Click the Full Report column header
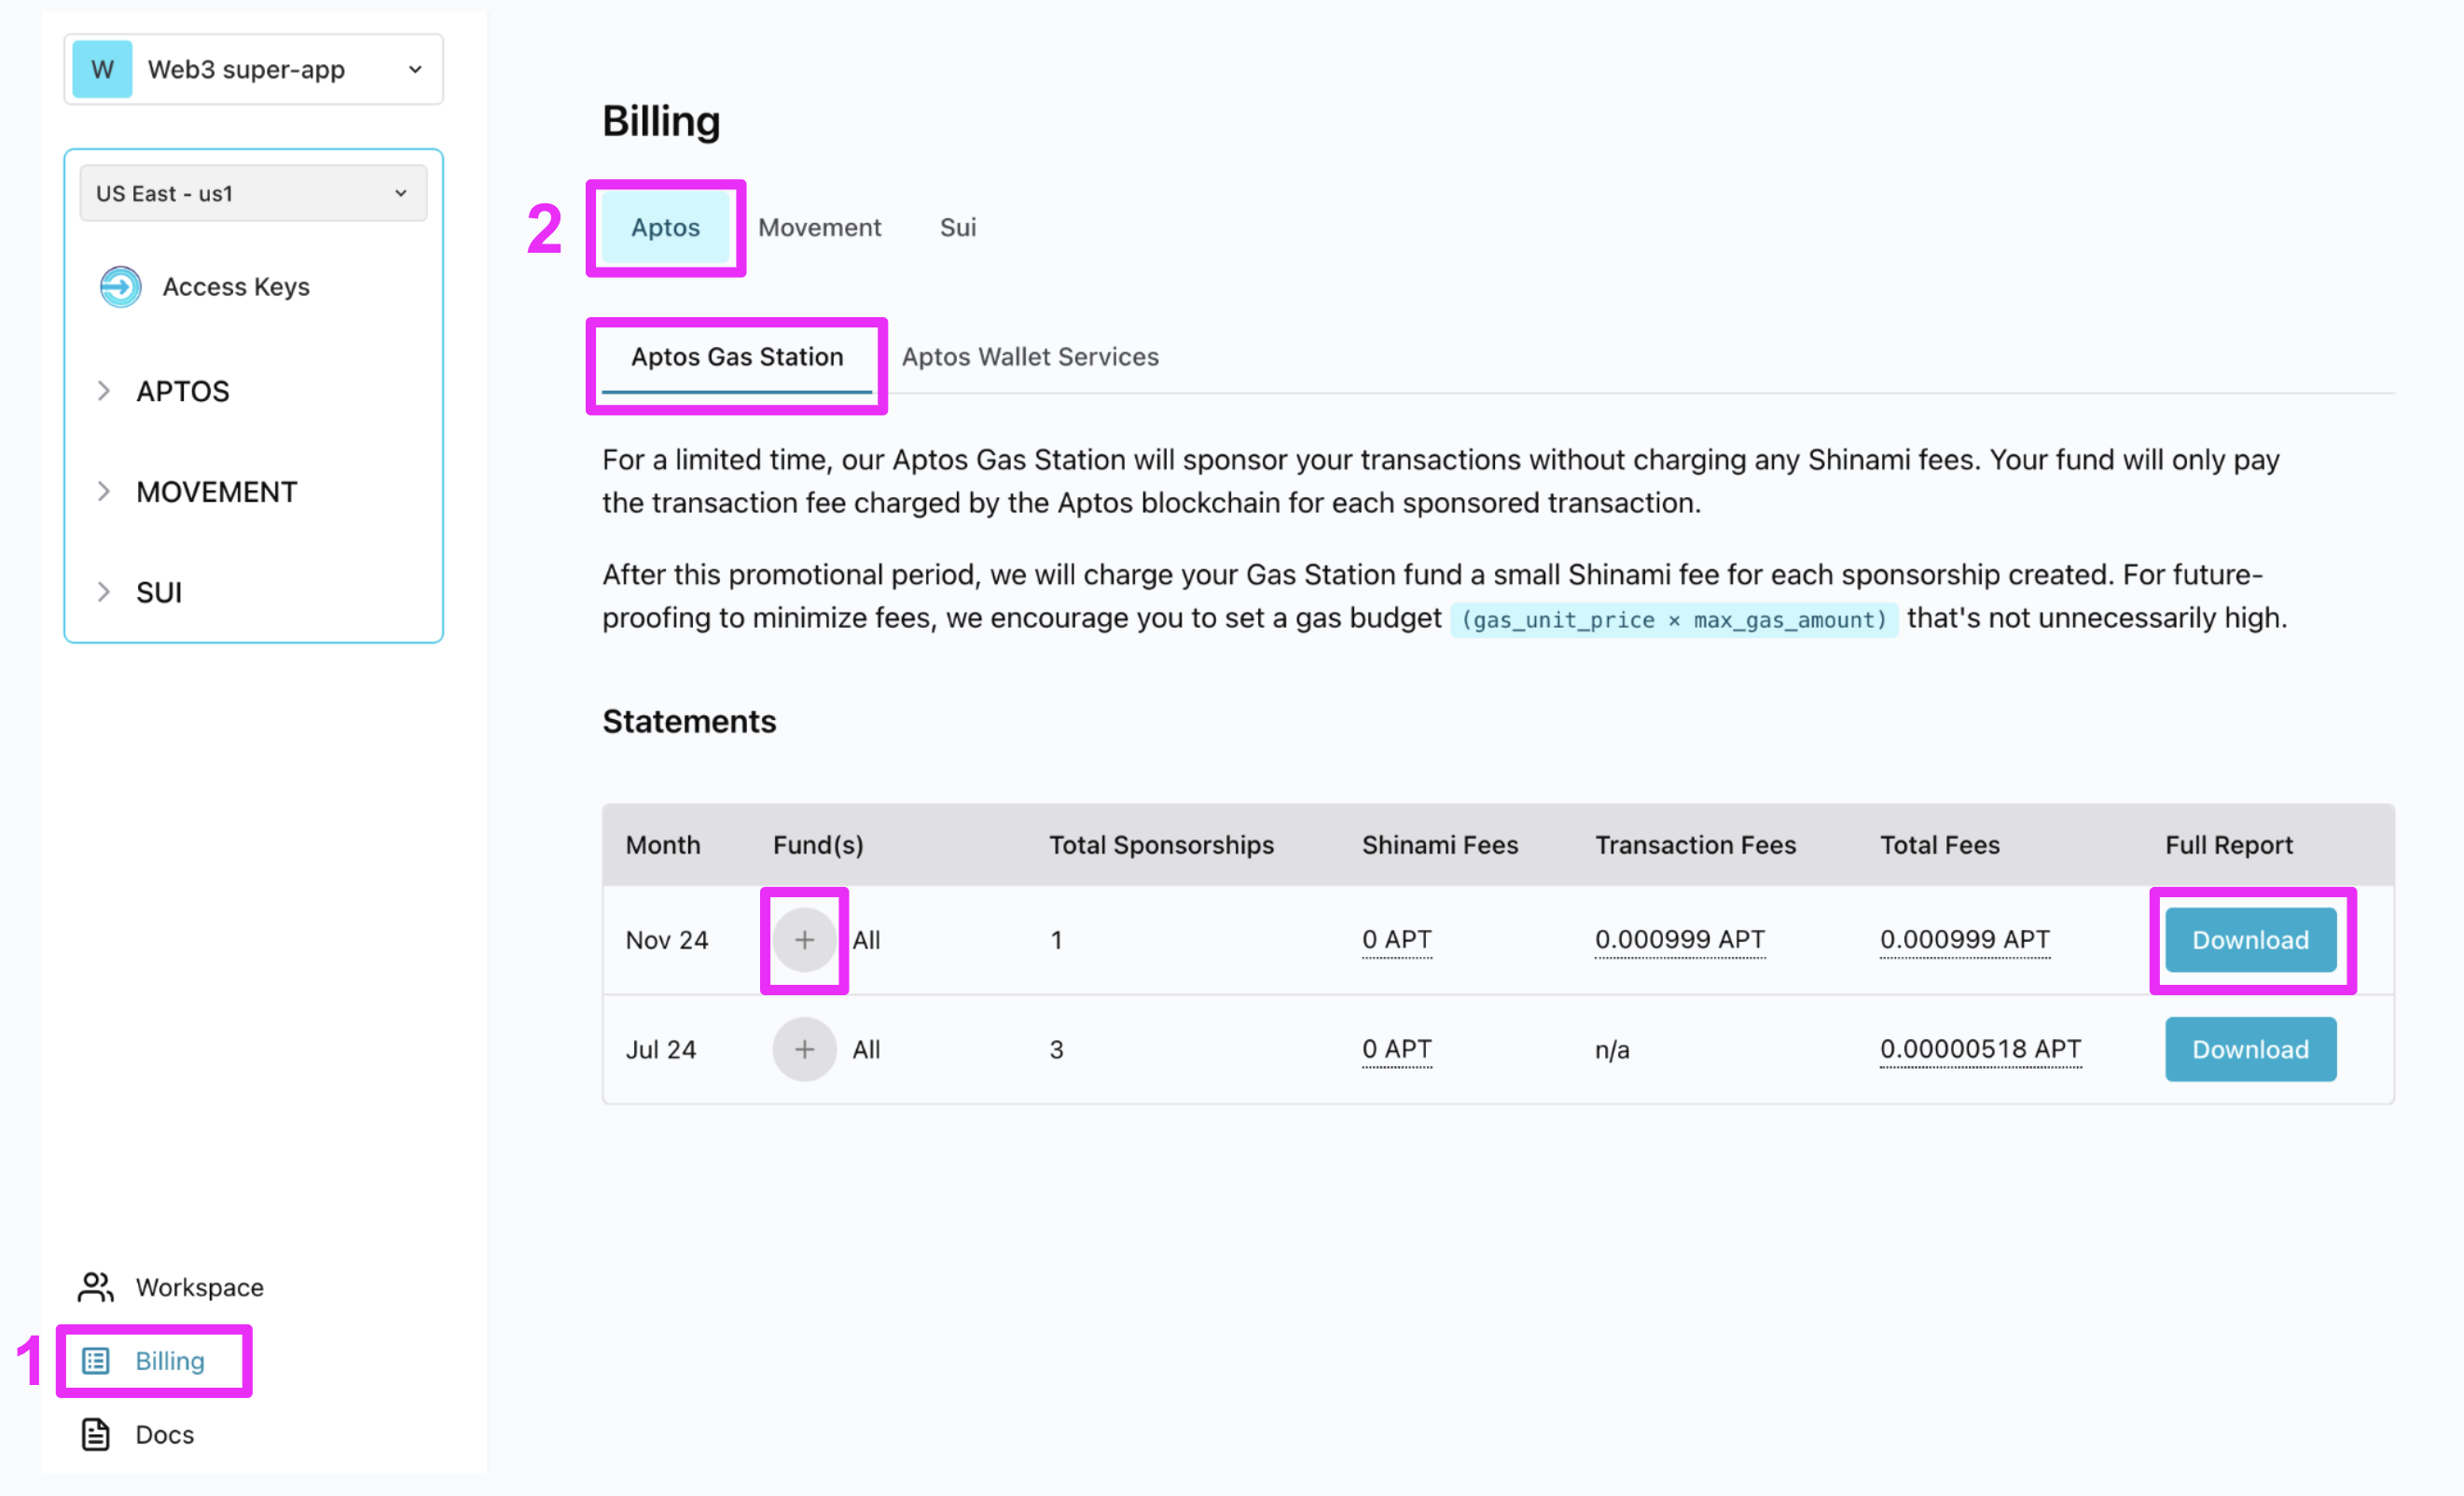 coord(2228,845)
